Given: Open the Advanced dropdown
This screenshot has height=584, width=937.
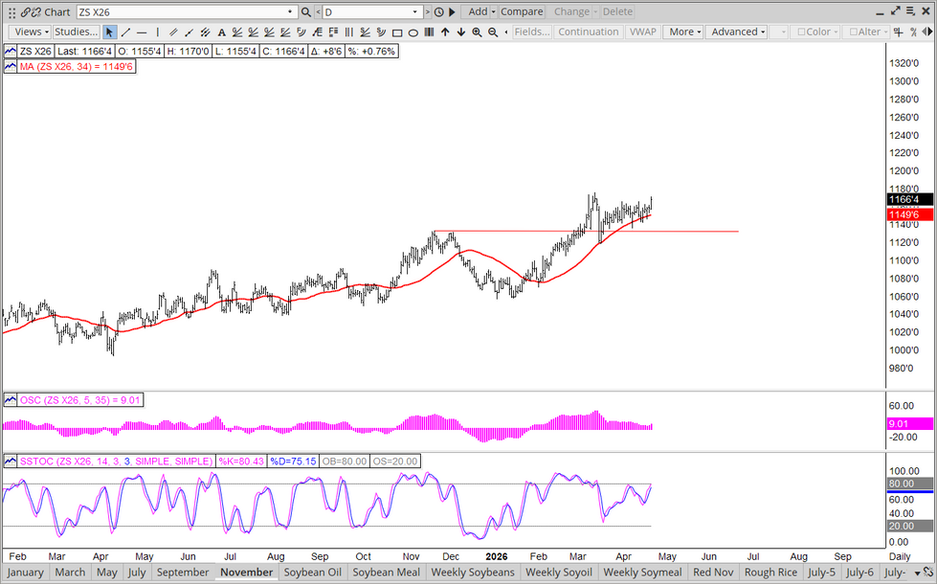Looking at the screenshot, I should [738, 32].
